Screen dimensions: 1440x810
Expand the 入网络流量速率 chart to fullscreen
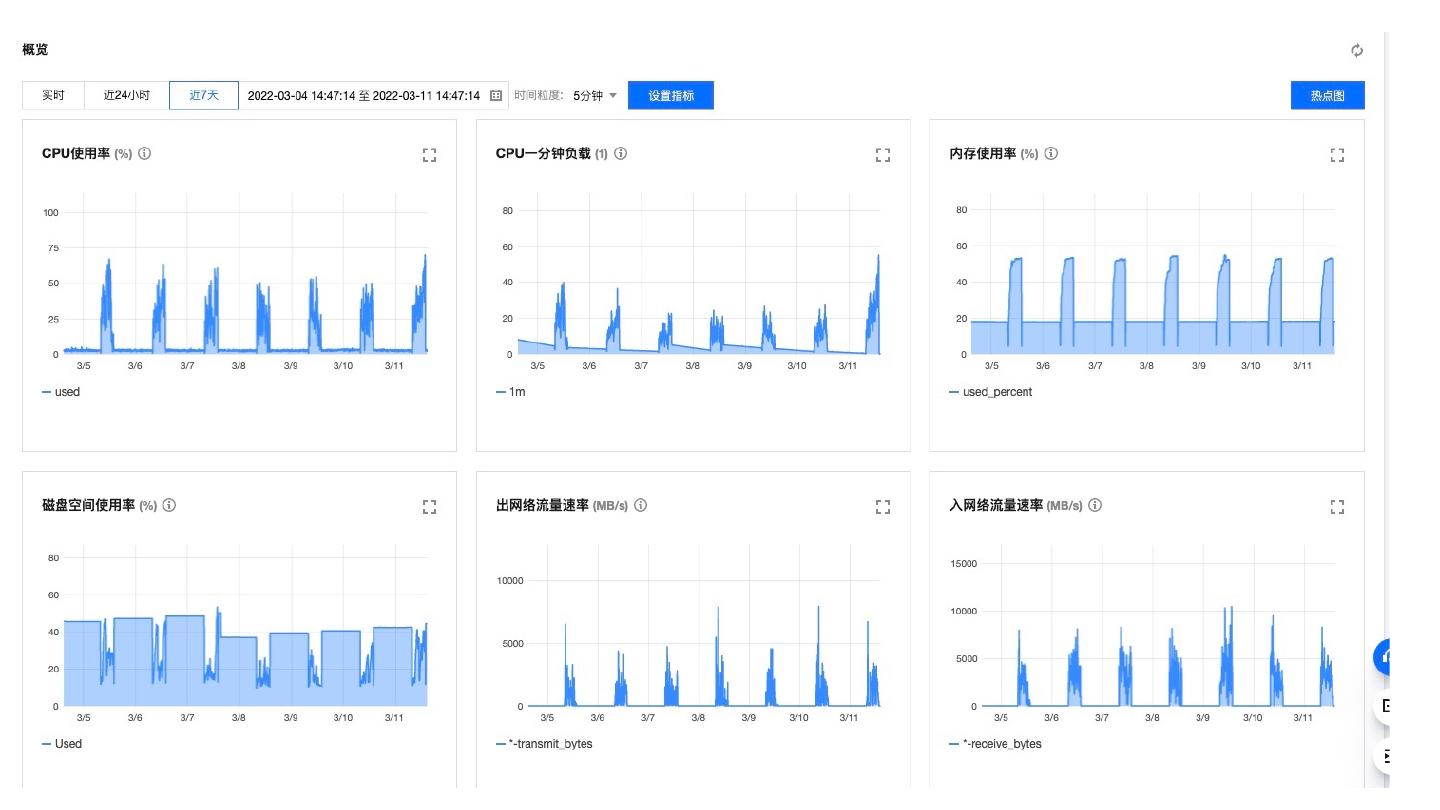[x=1337, y=507]
